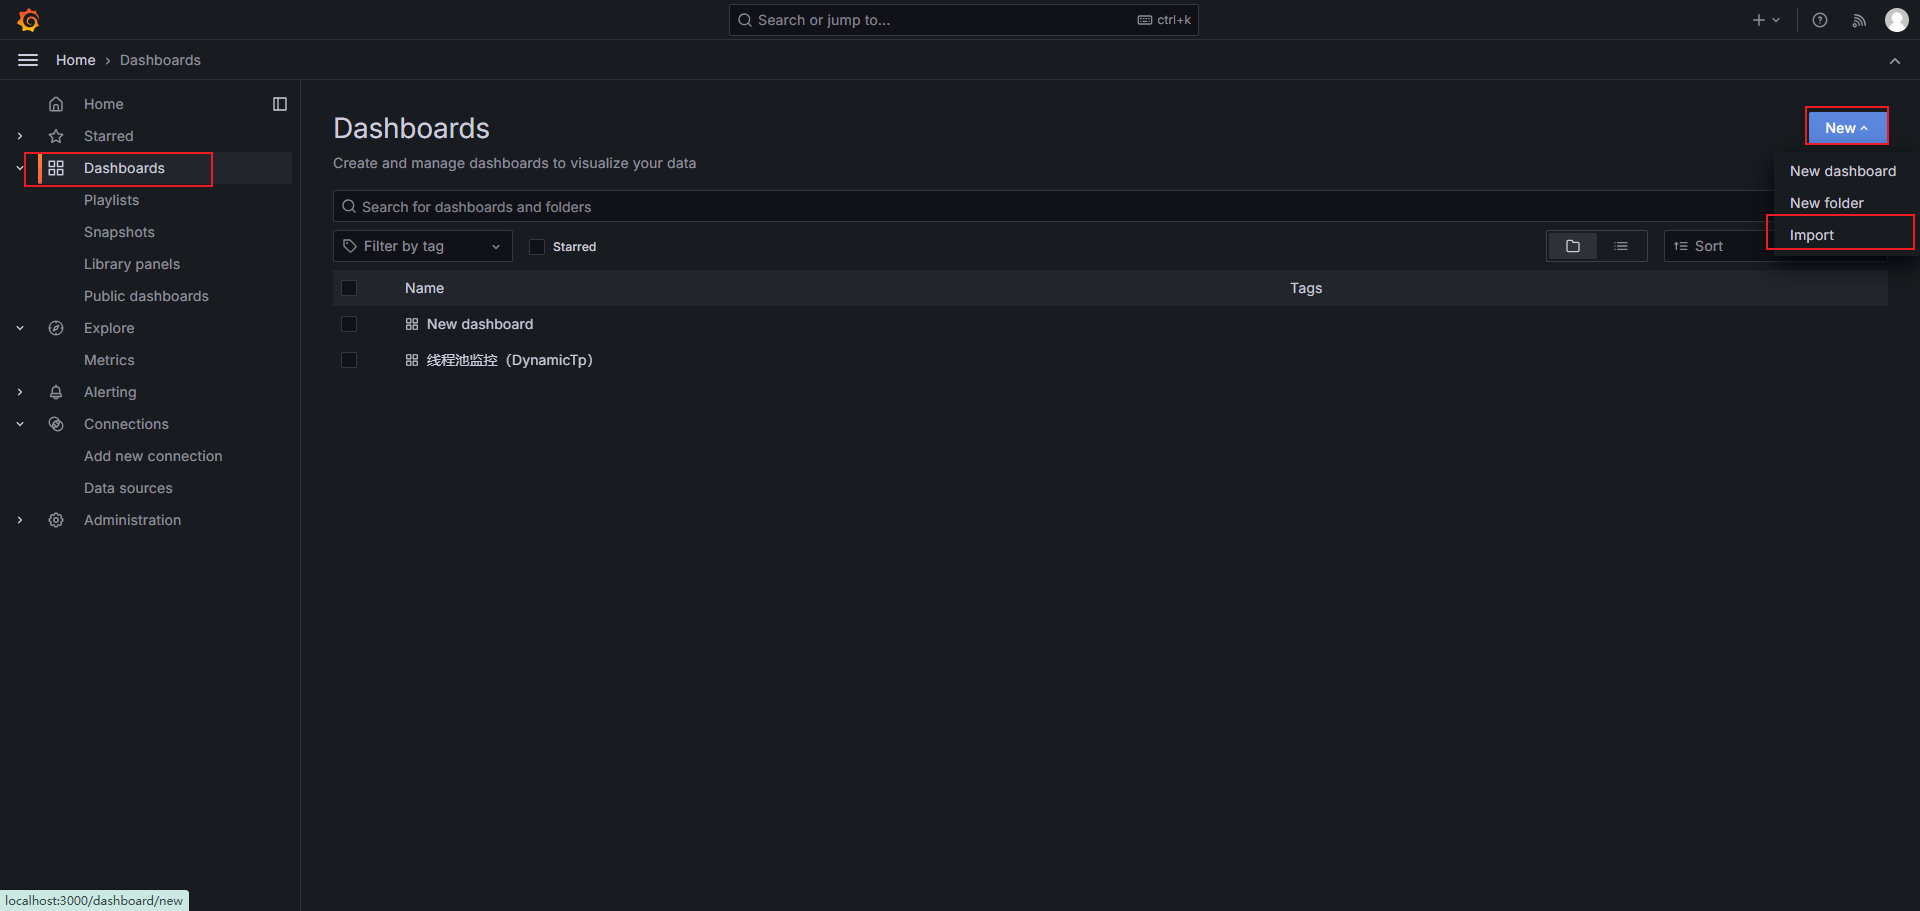Select Import from the New menu
Image resolution: width=1920 pixels, height=911 pixels.
click(x=1811, y=235)
